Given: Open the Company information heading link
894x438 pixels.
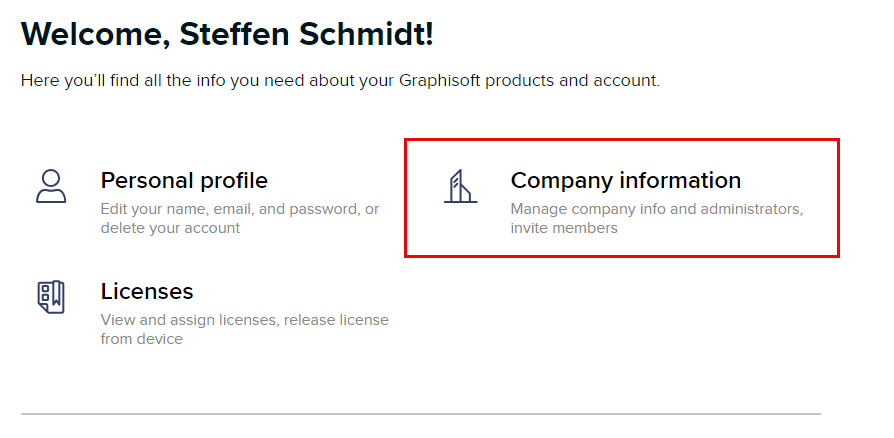Looking at the screenshot, I should (625, 181).
